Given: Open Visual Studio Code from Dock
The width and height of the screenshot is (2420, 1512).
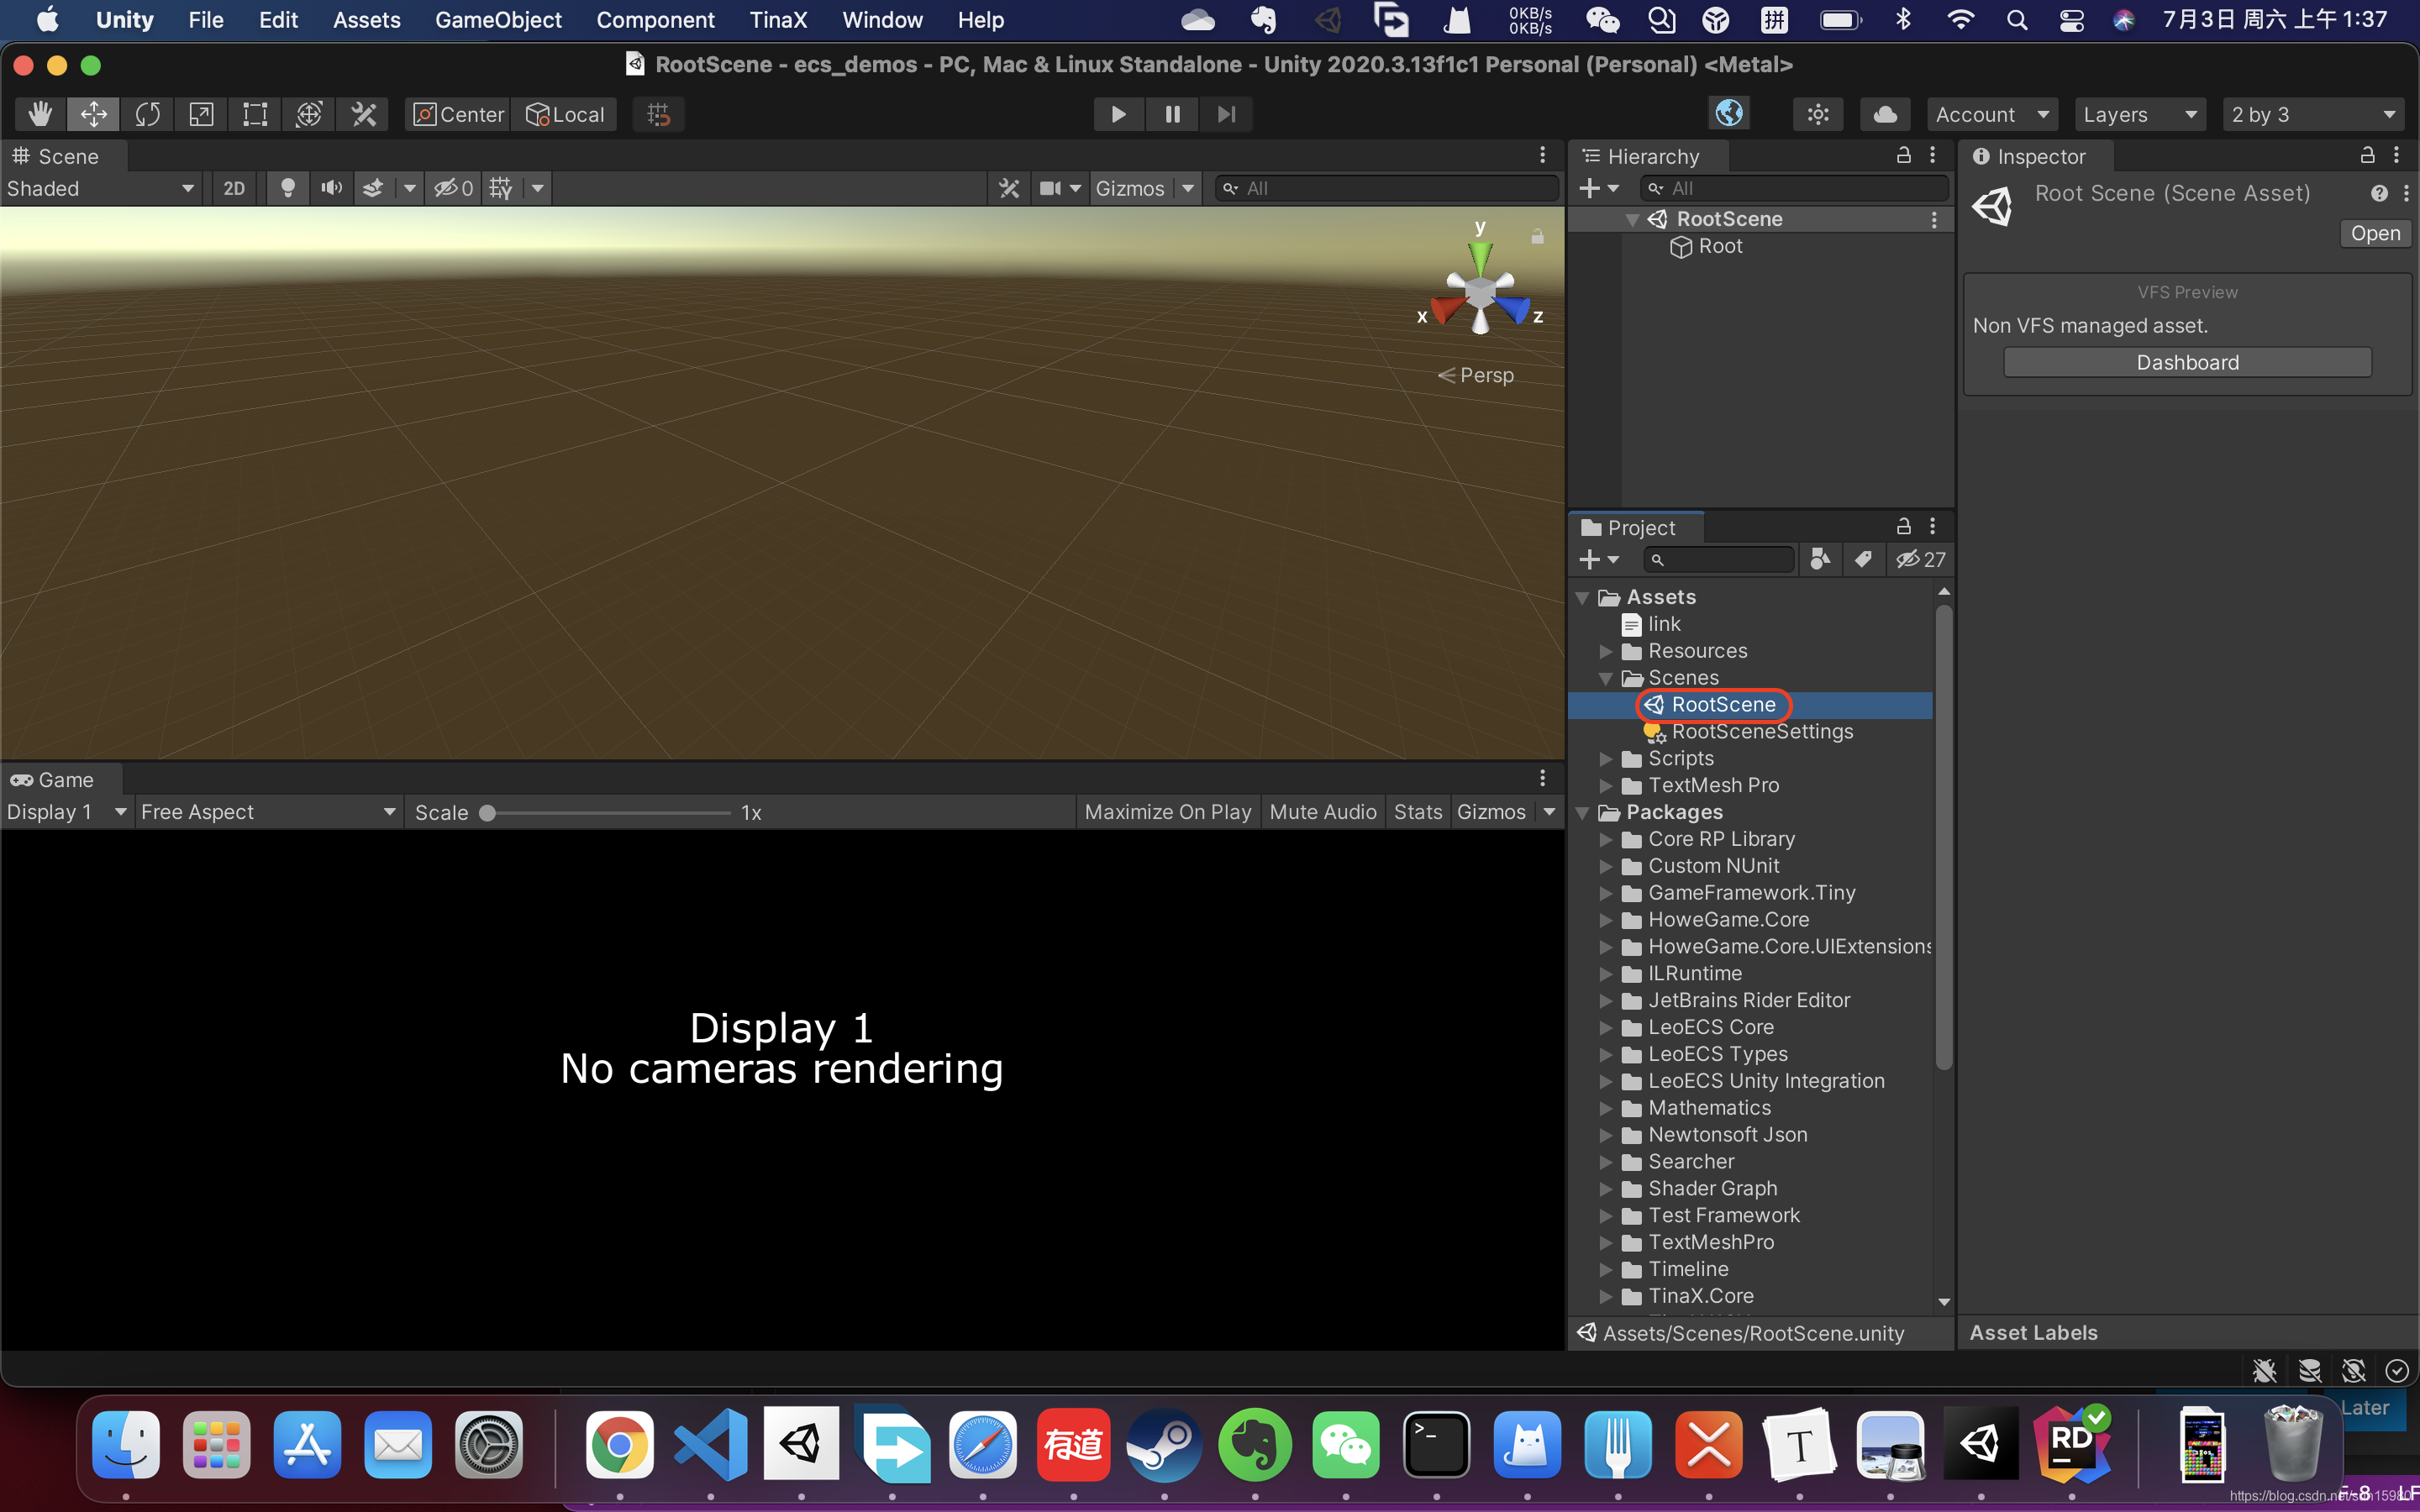Looking at the screenshot, I should [x=710, y=1445].
